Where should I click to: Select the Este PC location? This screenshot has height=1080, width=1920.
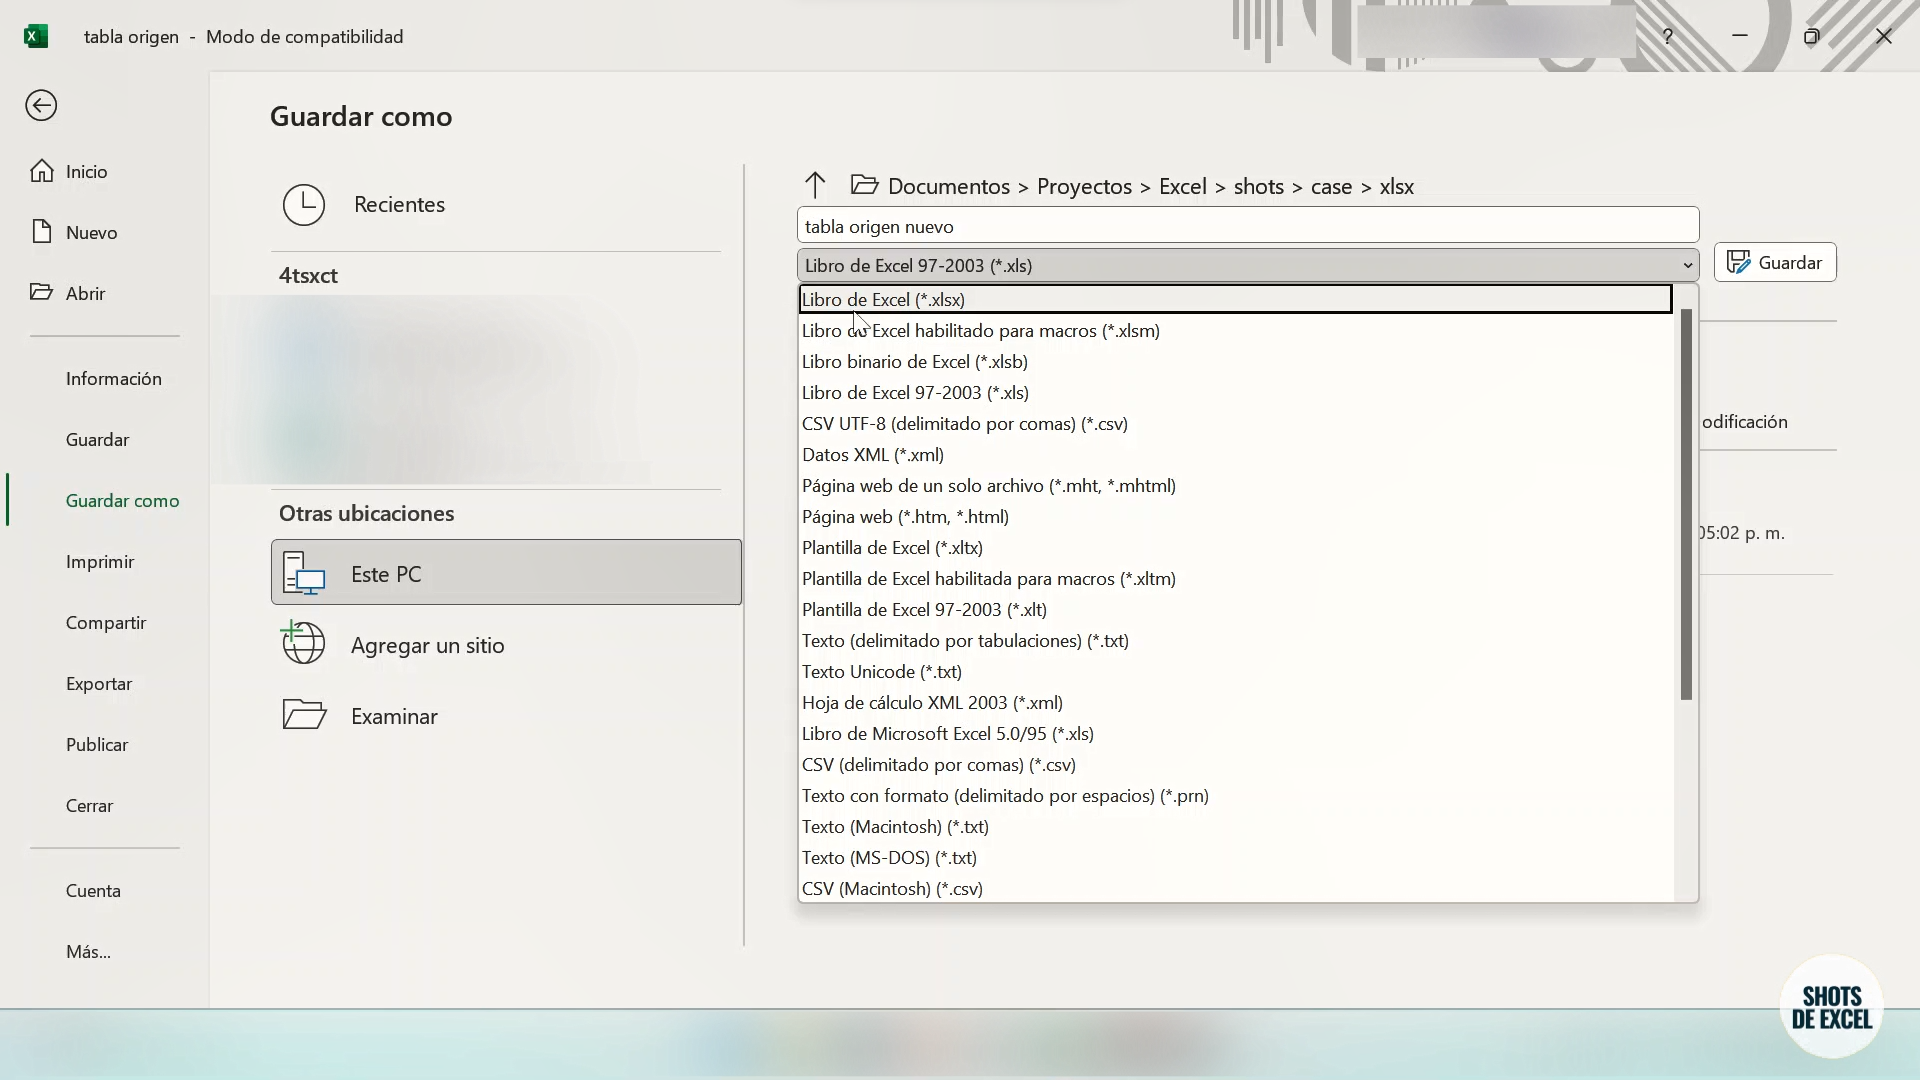point(506,572)
